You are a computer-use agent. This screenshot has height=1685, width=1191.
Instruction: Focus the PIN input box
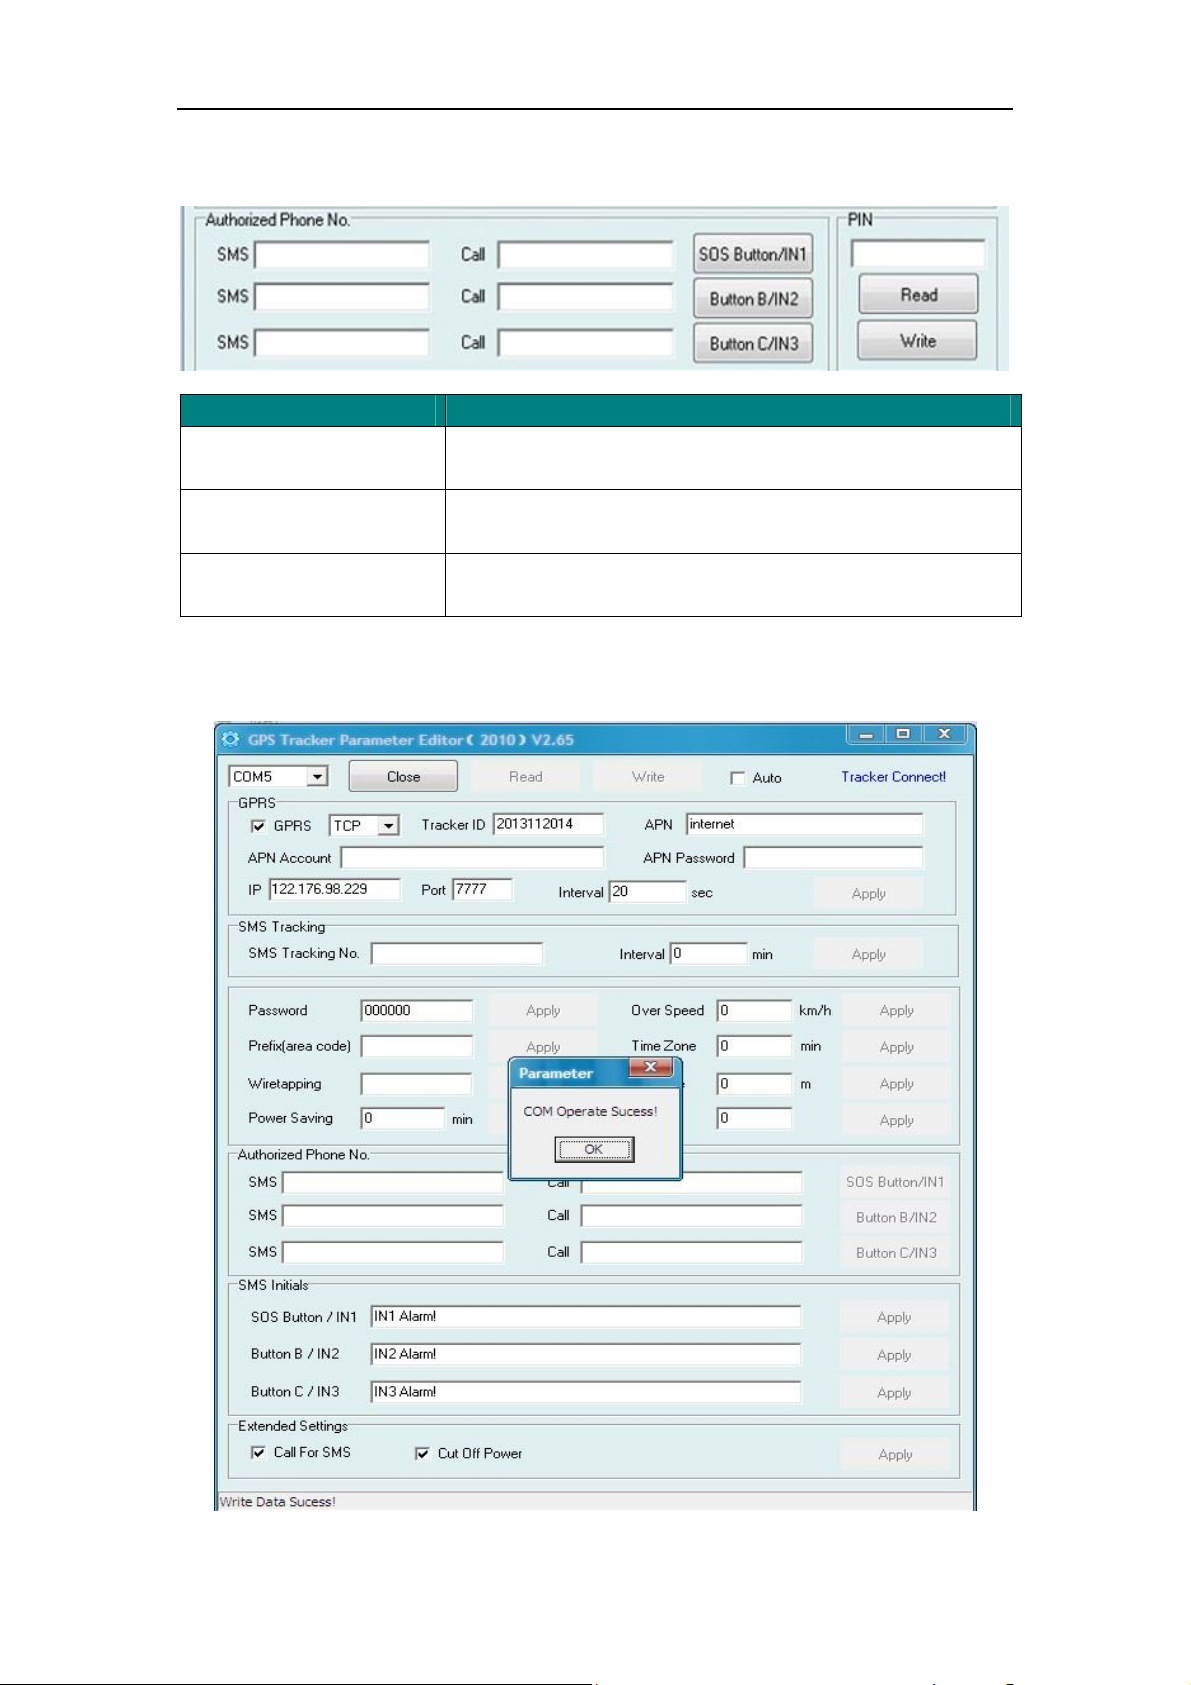tap(917, 254)
